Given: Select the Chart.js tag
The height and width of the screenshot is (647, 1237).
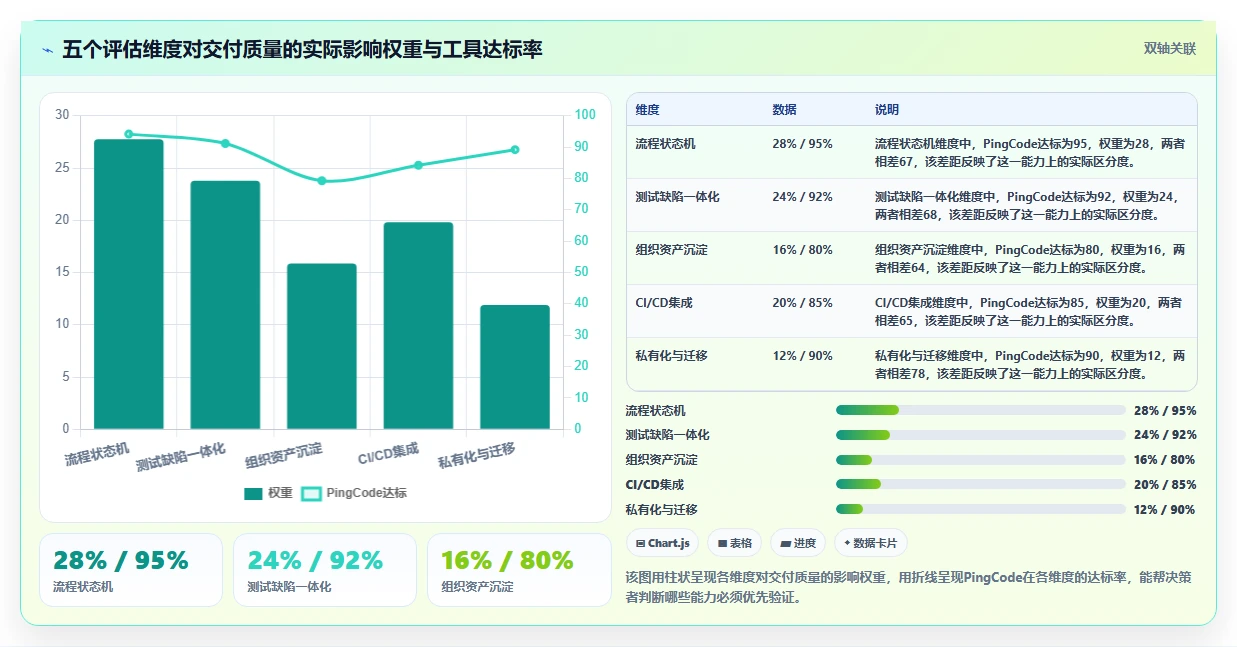Looking at the screenshot, I should pyautogui.click(x=662, y=543).
